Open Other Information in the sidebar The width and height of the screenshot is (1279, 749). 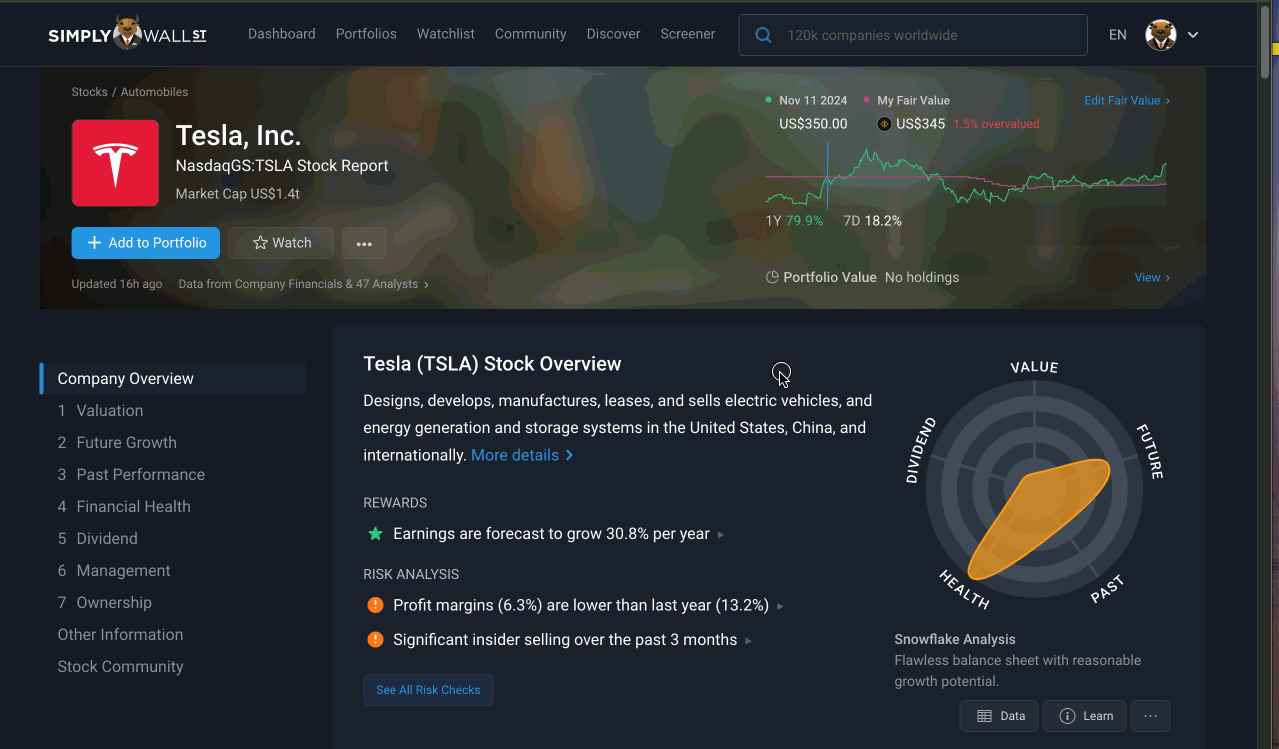point(120,634)
